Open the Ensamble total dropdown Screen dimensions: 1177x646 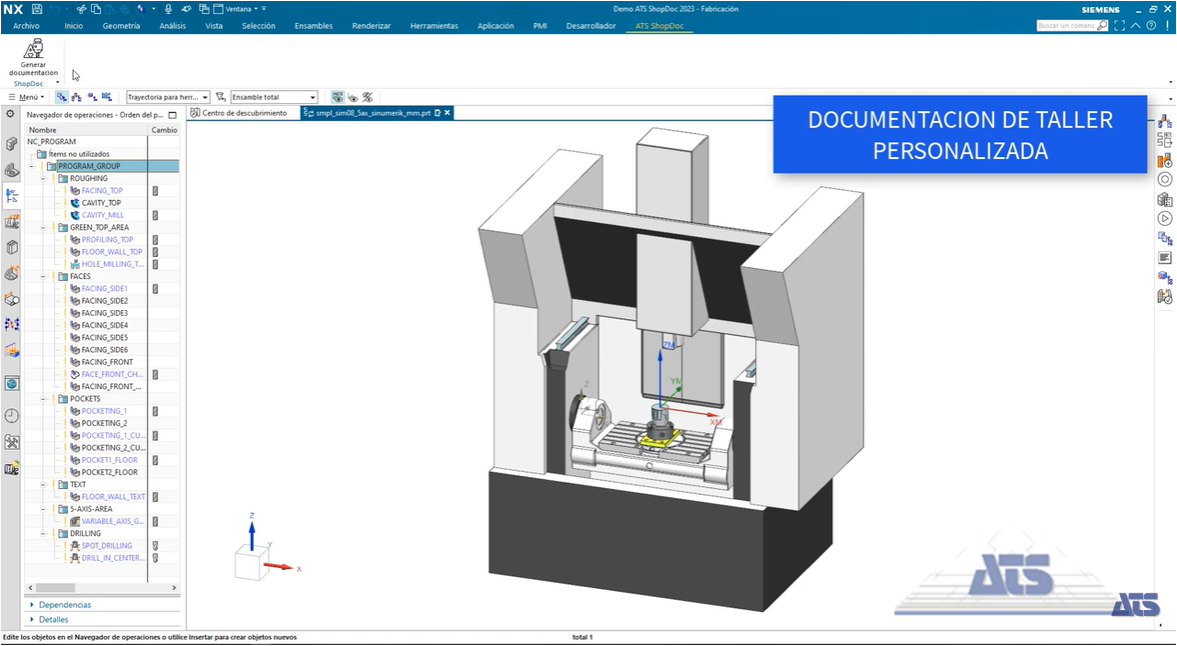[x=274, y=97]
